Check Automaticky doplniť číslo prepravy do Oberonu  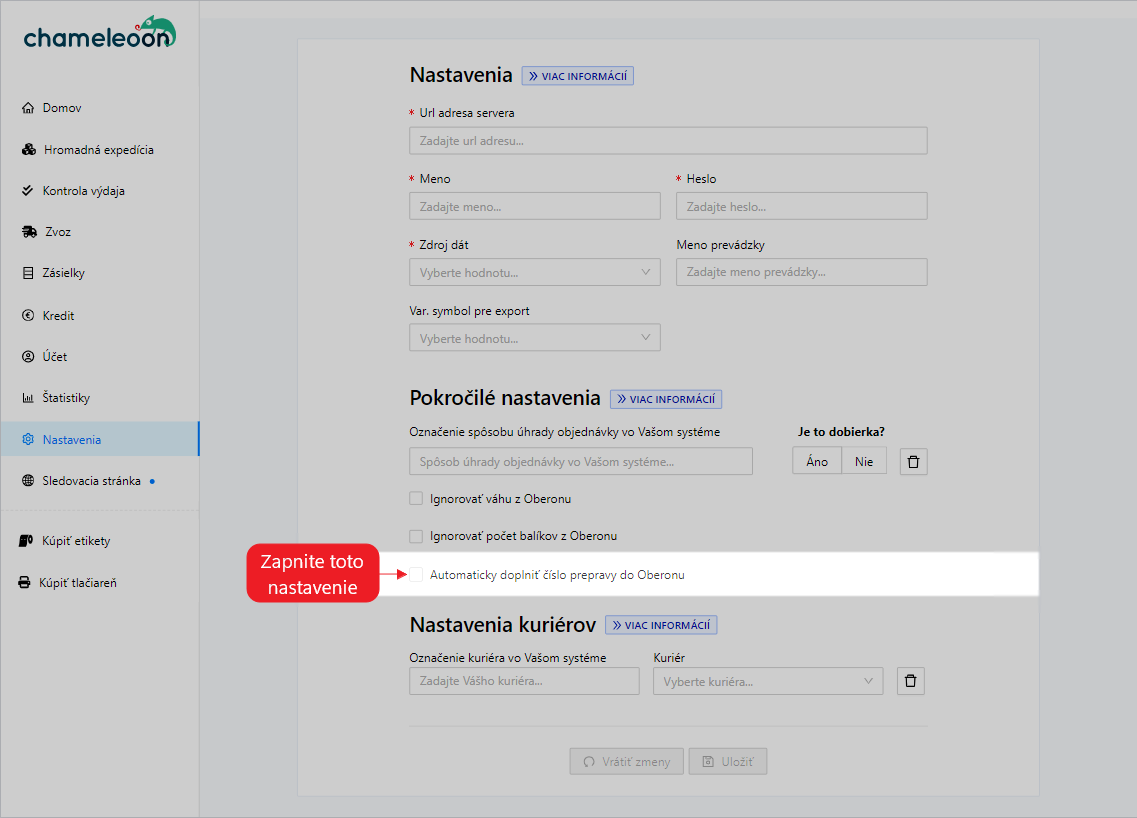click(x=416, y=575)
